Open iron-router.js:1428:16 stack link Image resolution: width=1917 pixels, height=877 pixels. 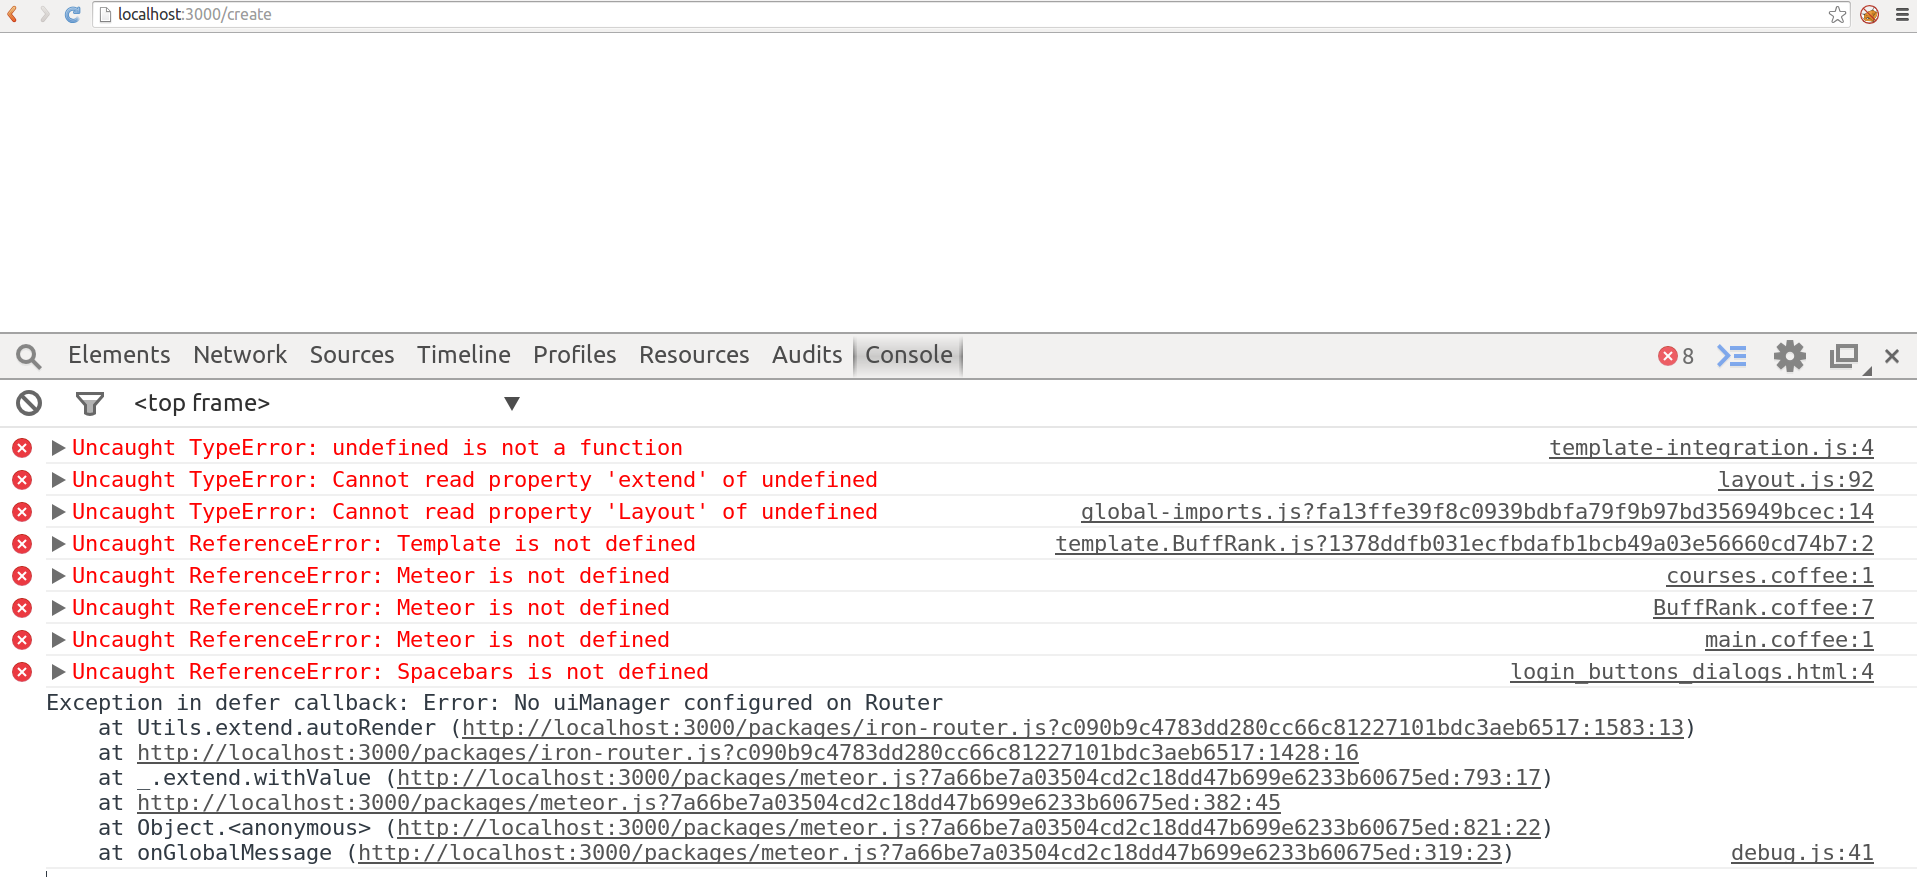point(748,753)
